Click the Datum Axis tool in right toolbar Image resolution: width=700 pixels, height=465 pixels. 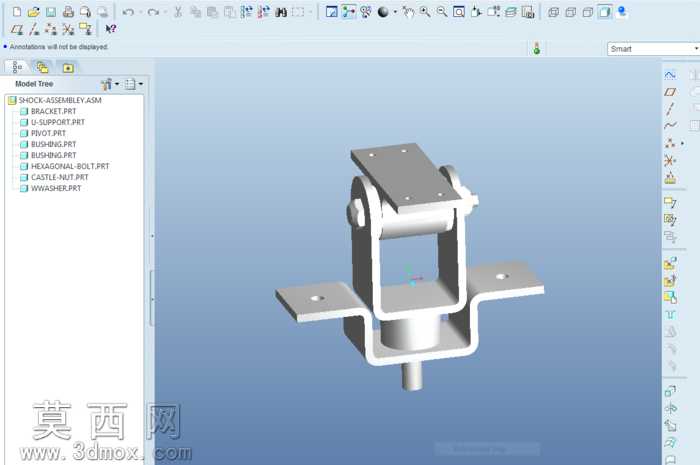[670, 109]
